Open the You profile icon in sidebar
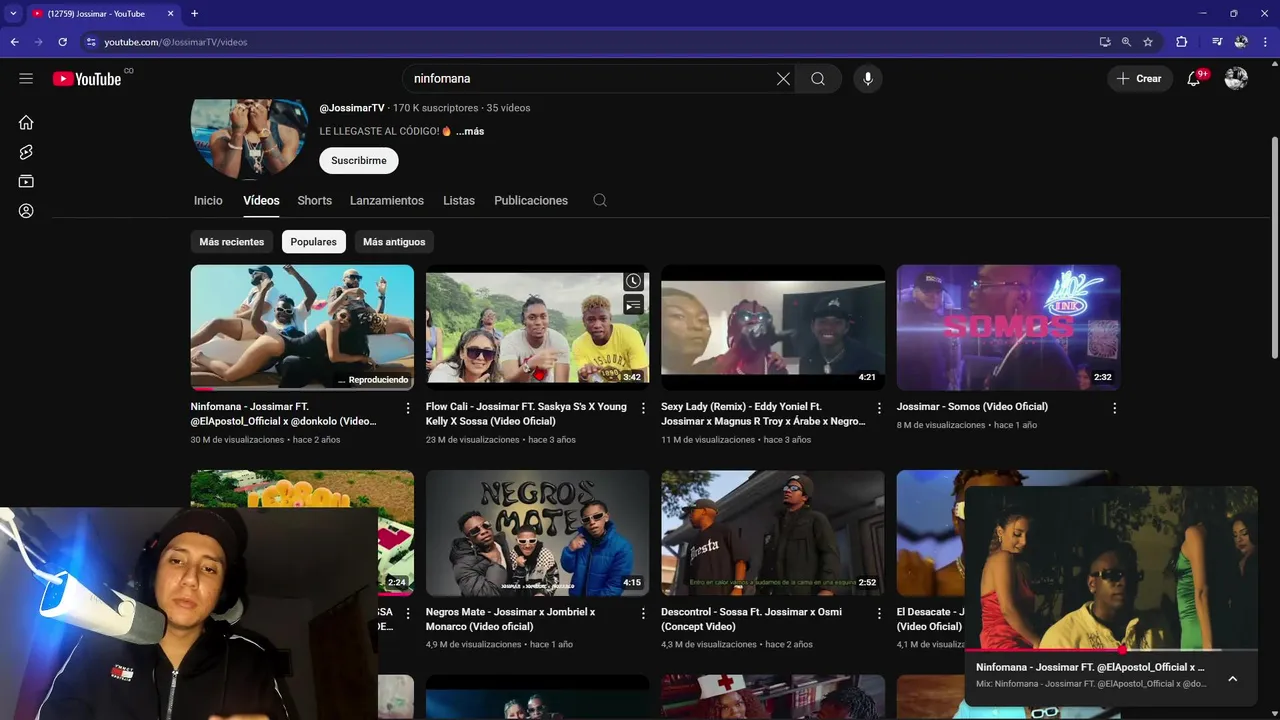 tap(26, 211)
